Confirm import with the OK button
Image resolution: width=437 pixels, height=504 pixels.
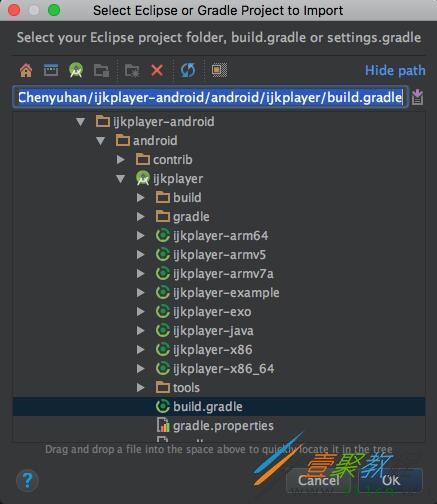[x=391, y=480]
